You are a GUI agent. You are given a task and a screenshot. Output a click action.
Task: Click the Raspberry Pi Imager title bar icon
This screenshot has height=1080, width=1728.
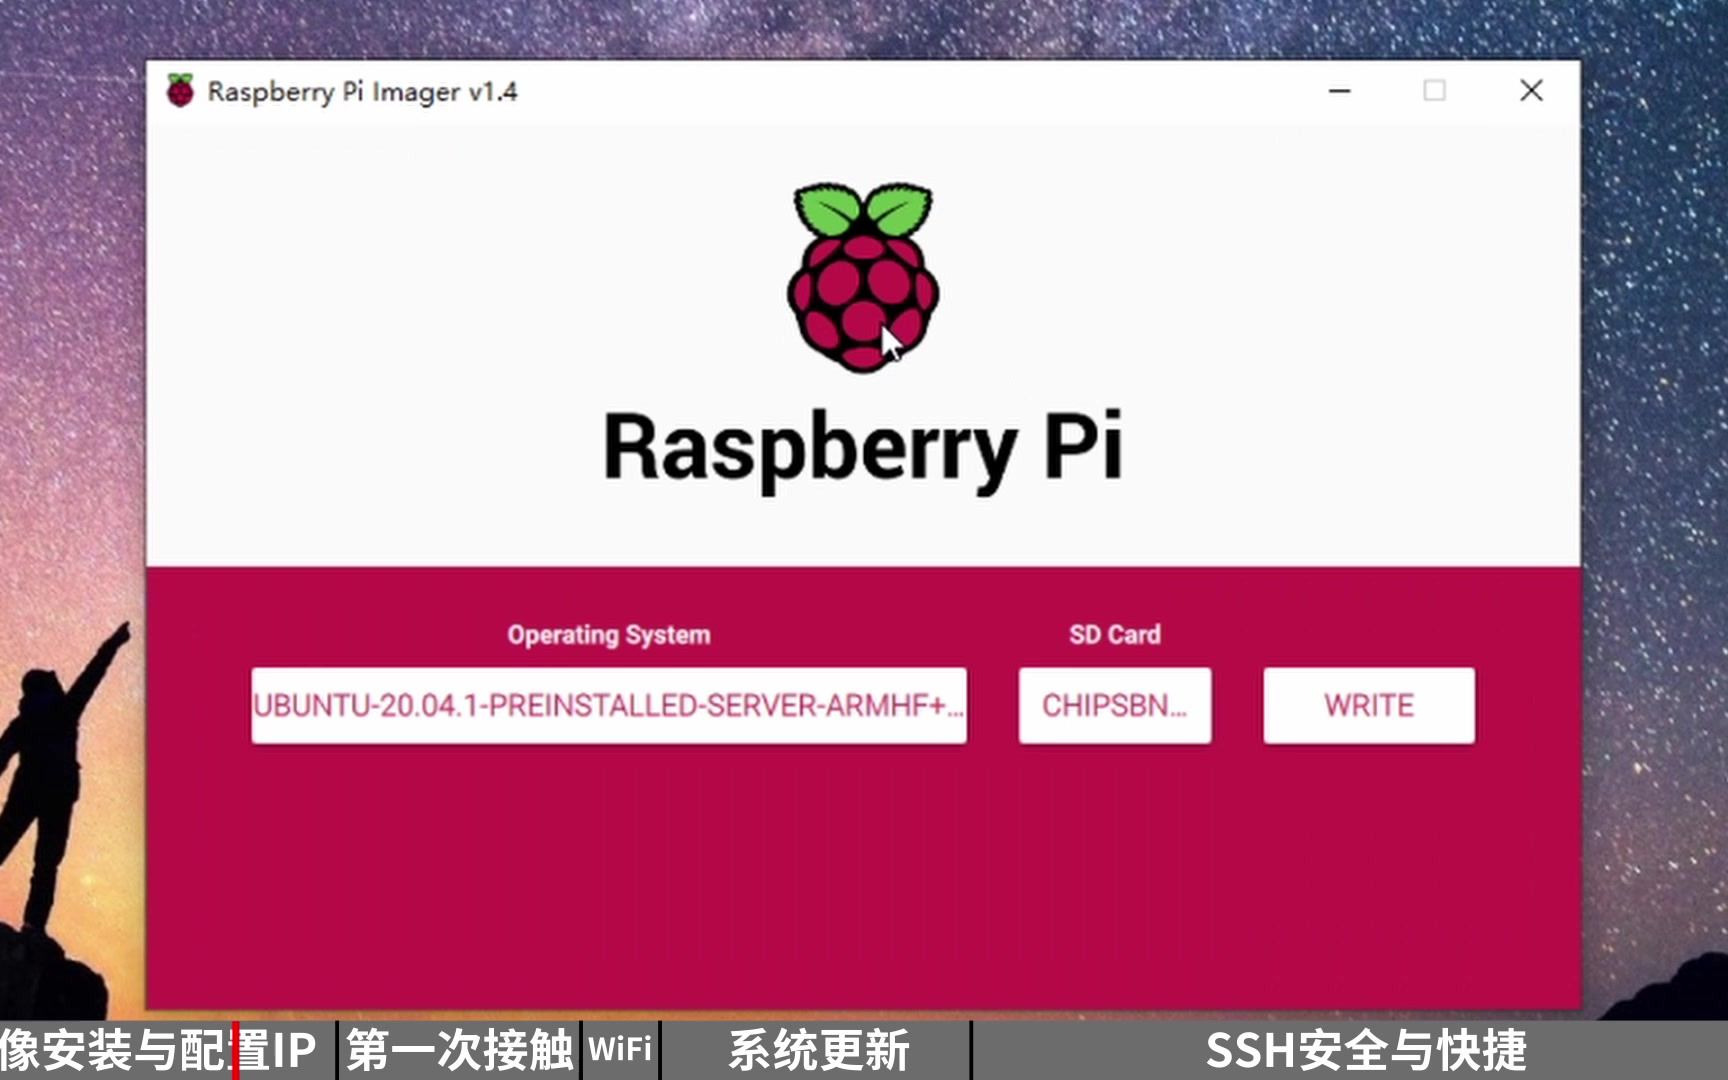[x=181, y=91]
